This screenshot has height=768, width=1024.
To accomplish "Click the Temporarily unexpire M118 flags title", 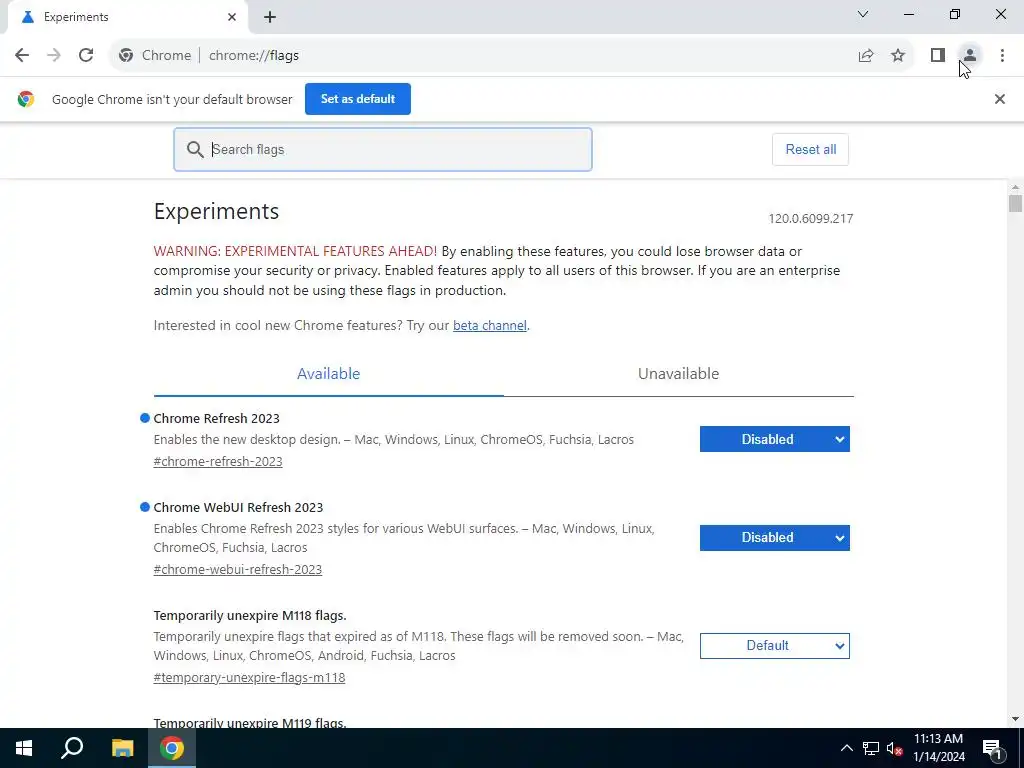I will tap(250, 616).
